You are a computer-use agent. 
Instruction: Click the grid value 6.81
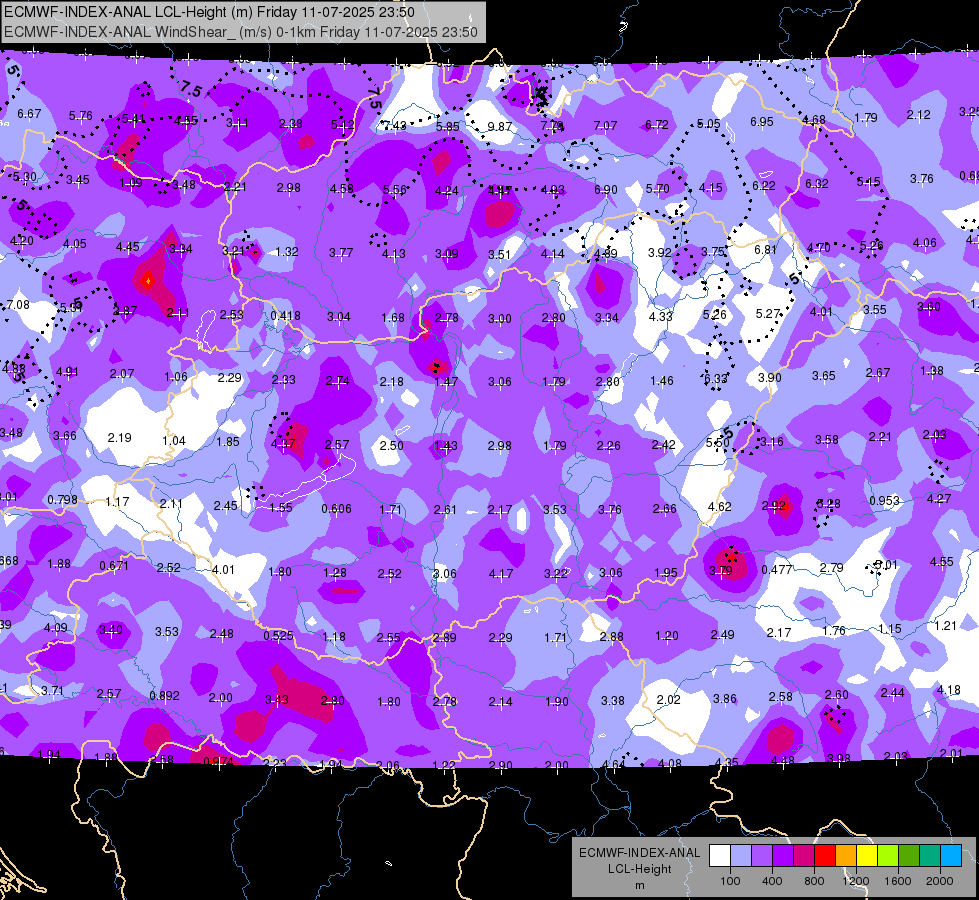[x=765, y=250]
